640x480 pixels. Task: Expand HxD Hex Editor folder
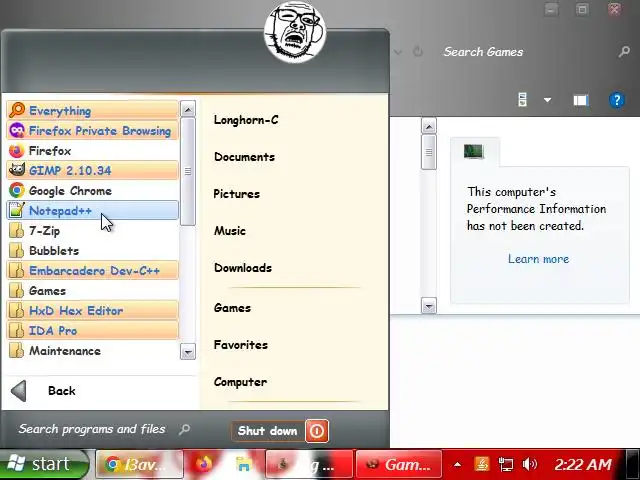point(93,310)
